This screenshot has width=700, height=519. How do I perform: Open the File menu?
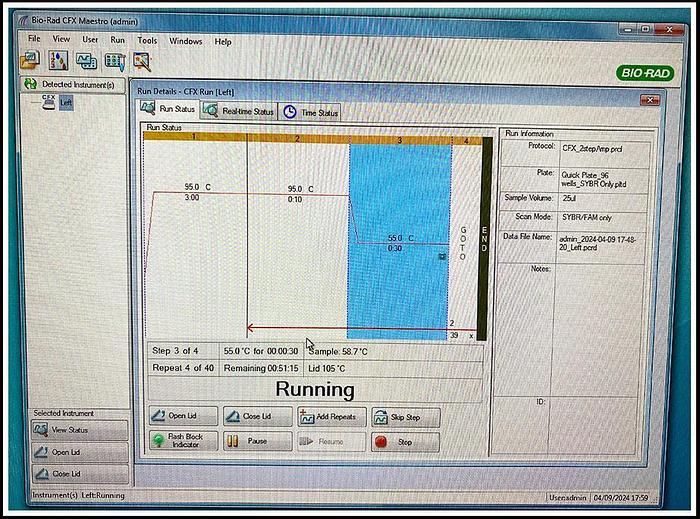point(34,40)
